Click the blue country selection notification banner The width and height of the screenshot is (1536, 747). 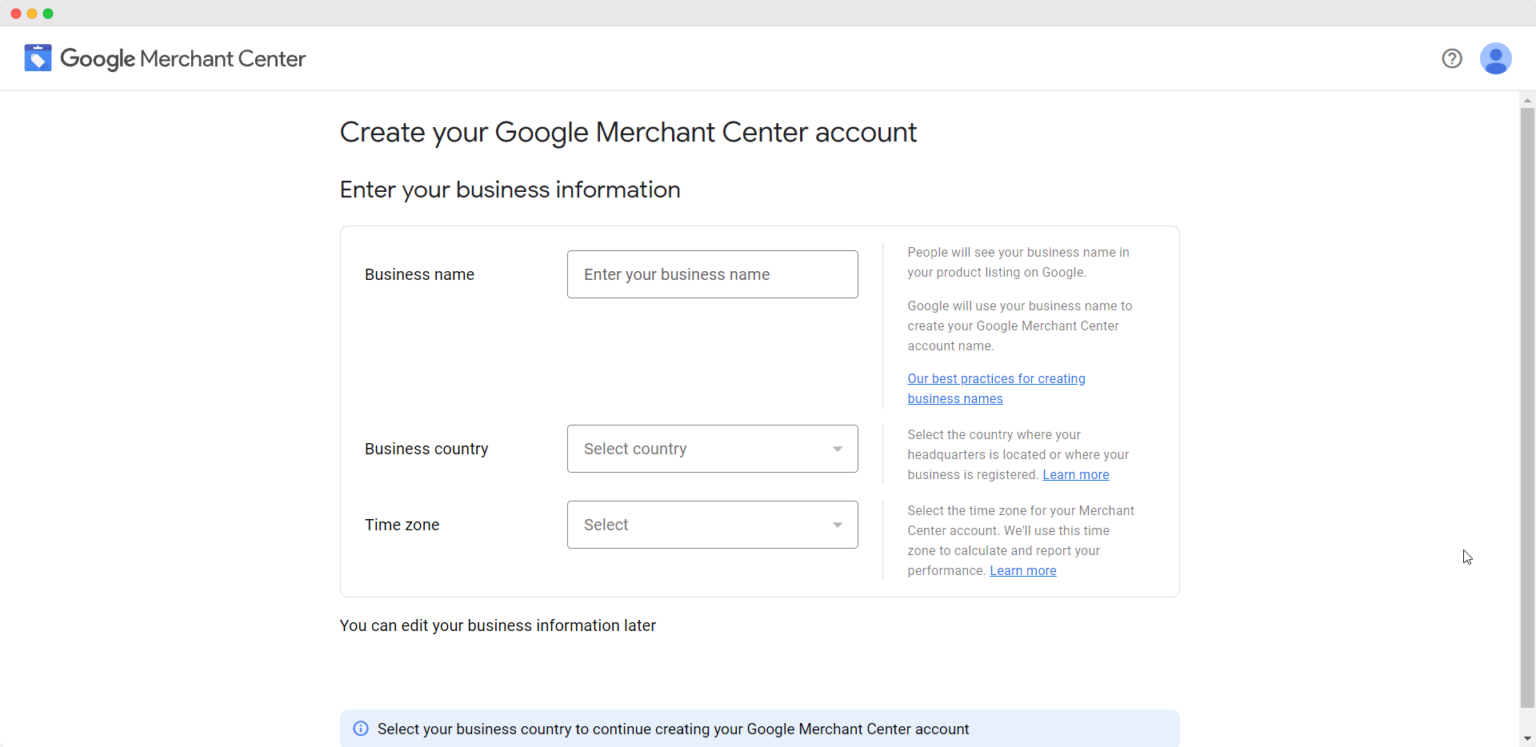(x=760, y=728)
